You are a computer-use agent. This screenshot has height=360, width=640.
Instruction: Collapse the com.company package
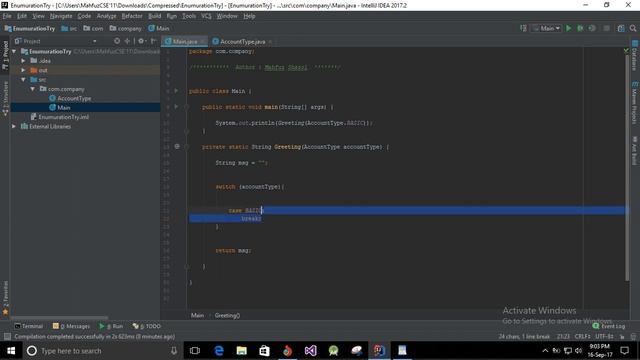33,89
